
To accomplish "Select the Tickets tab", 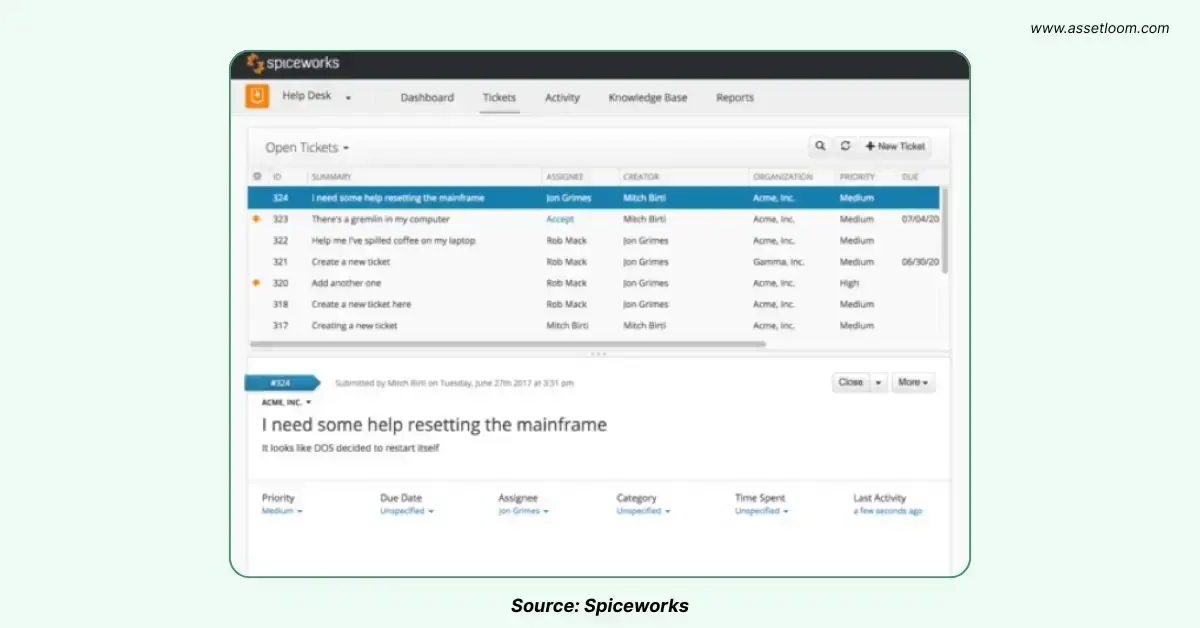I will [499, 98].
